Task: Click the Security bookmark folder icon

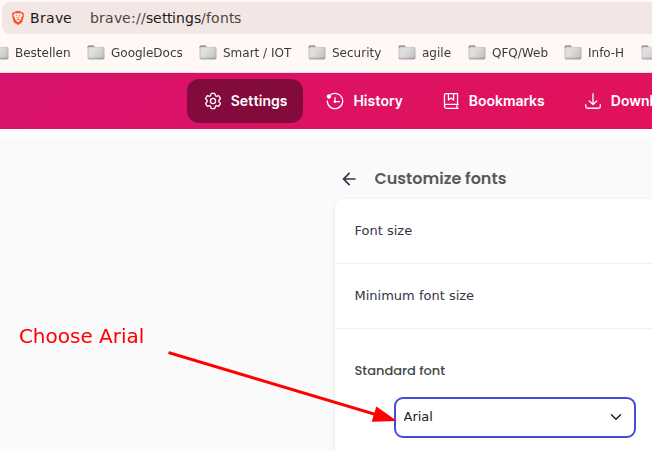Action: coord(317,53)
